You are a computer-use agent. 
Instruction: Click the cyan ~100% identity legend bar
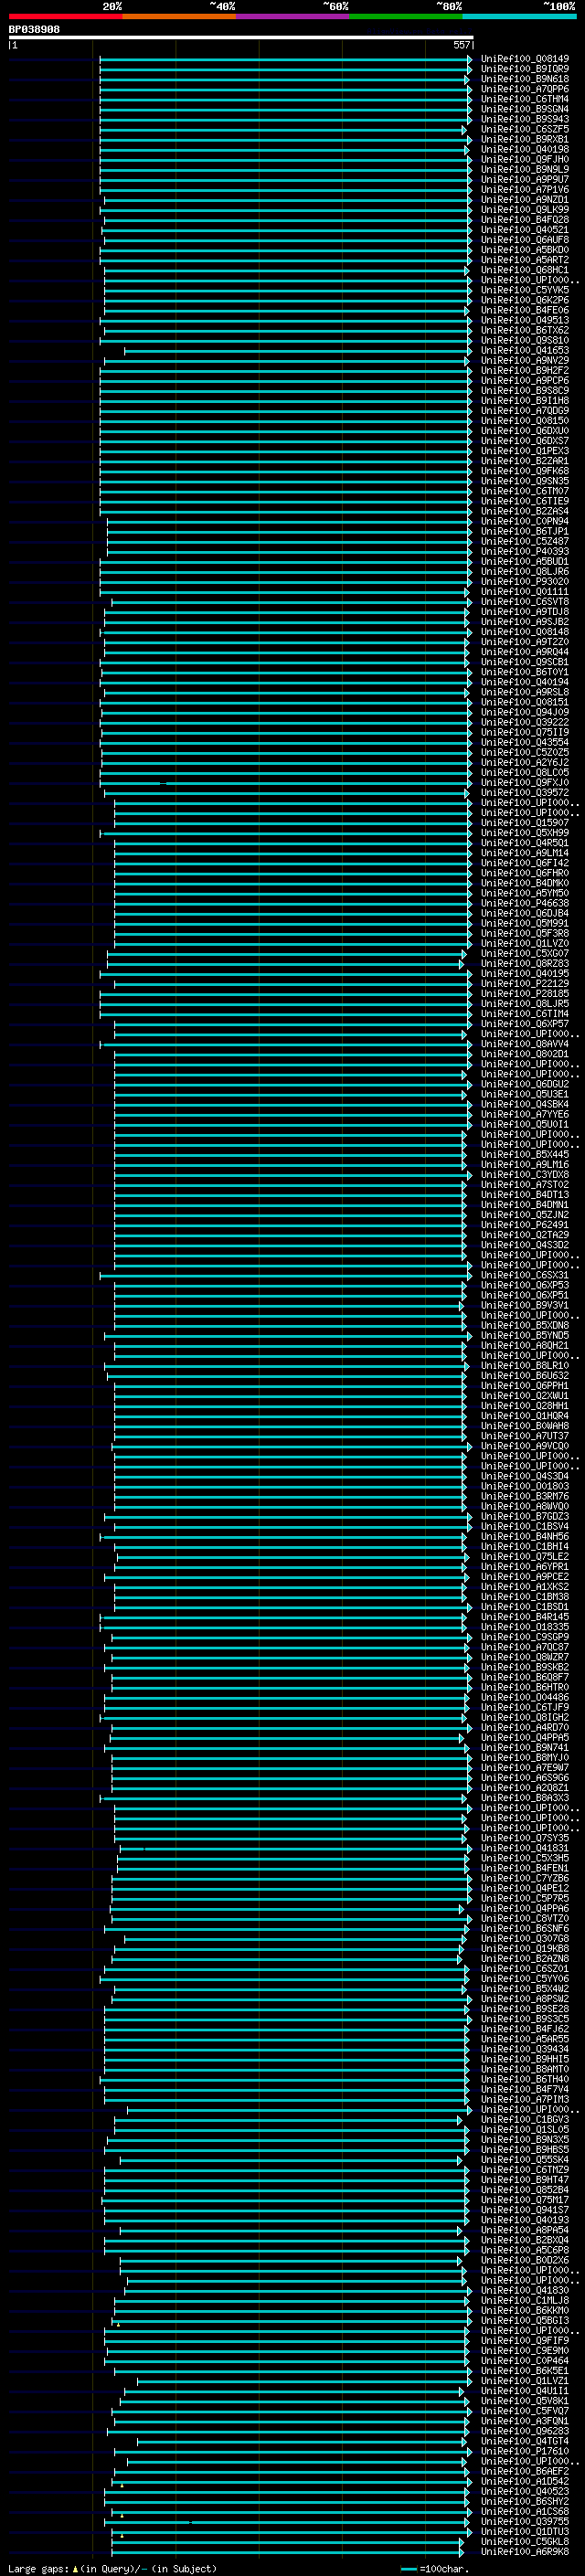[519, 16]
